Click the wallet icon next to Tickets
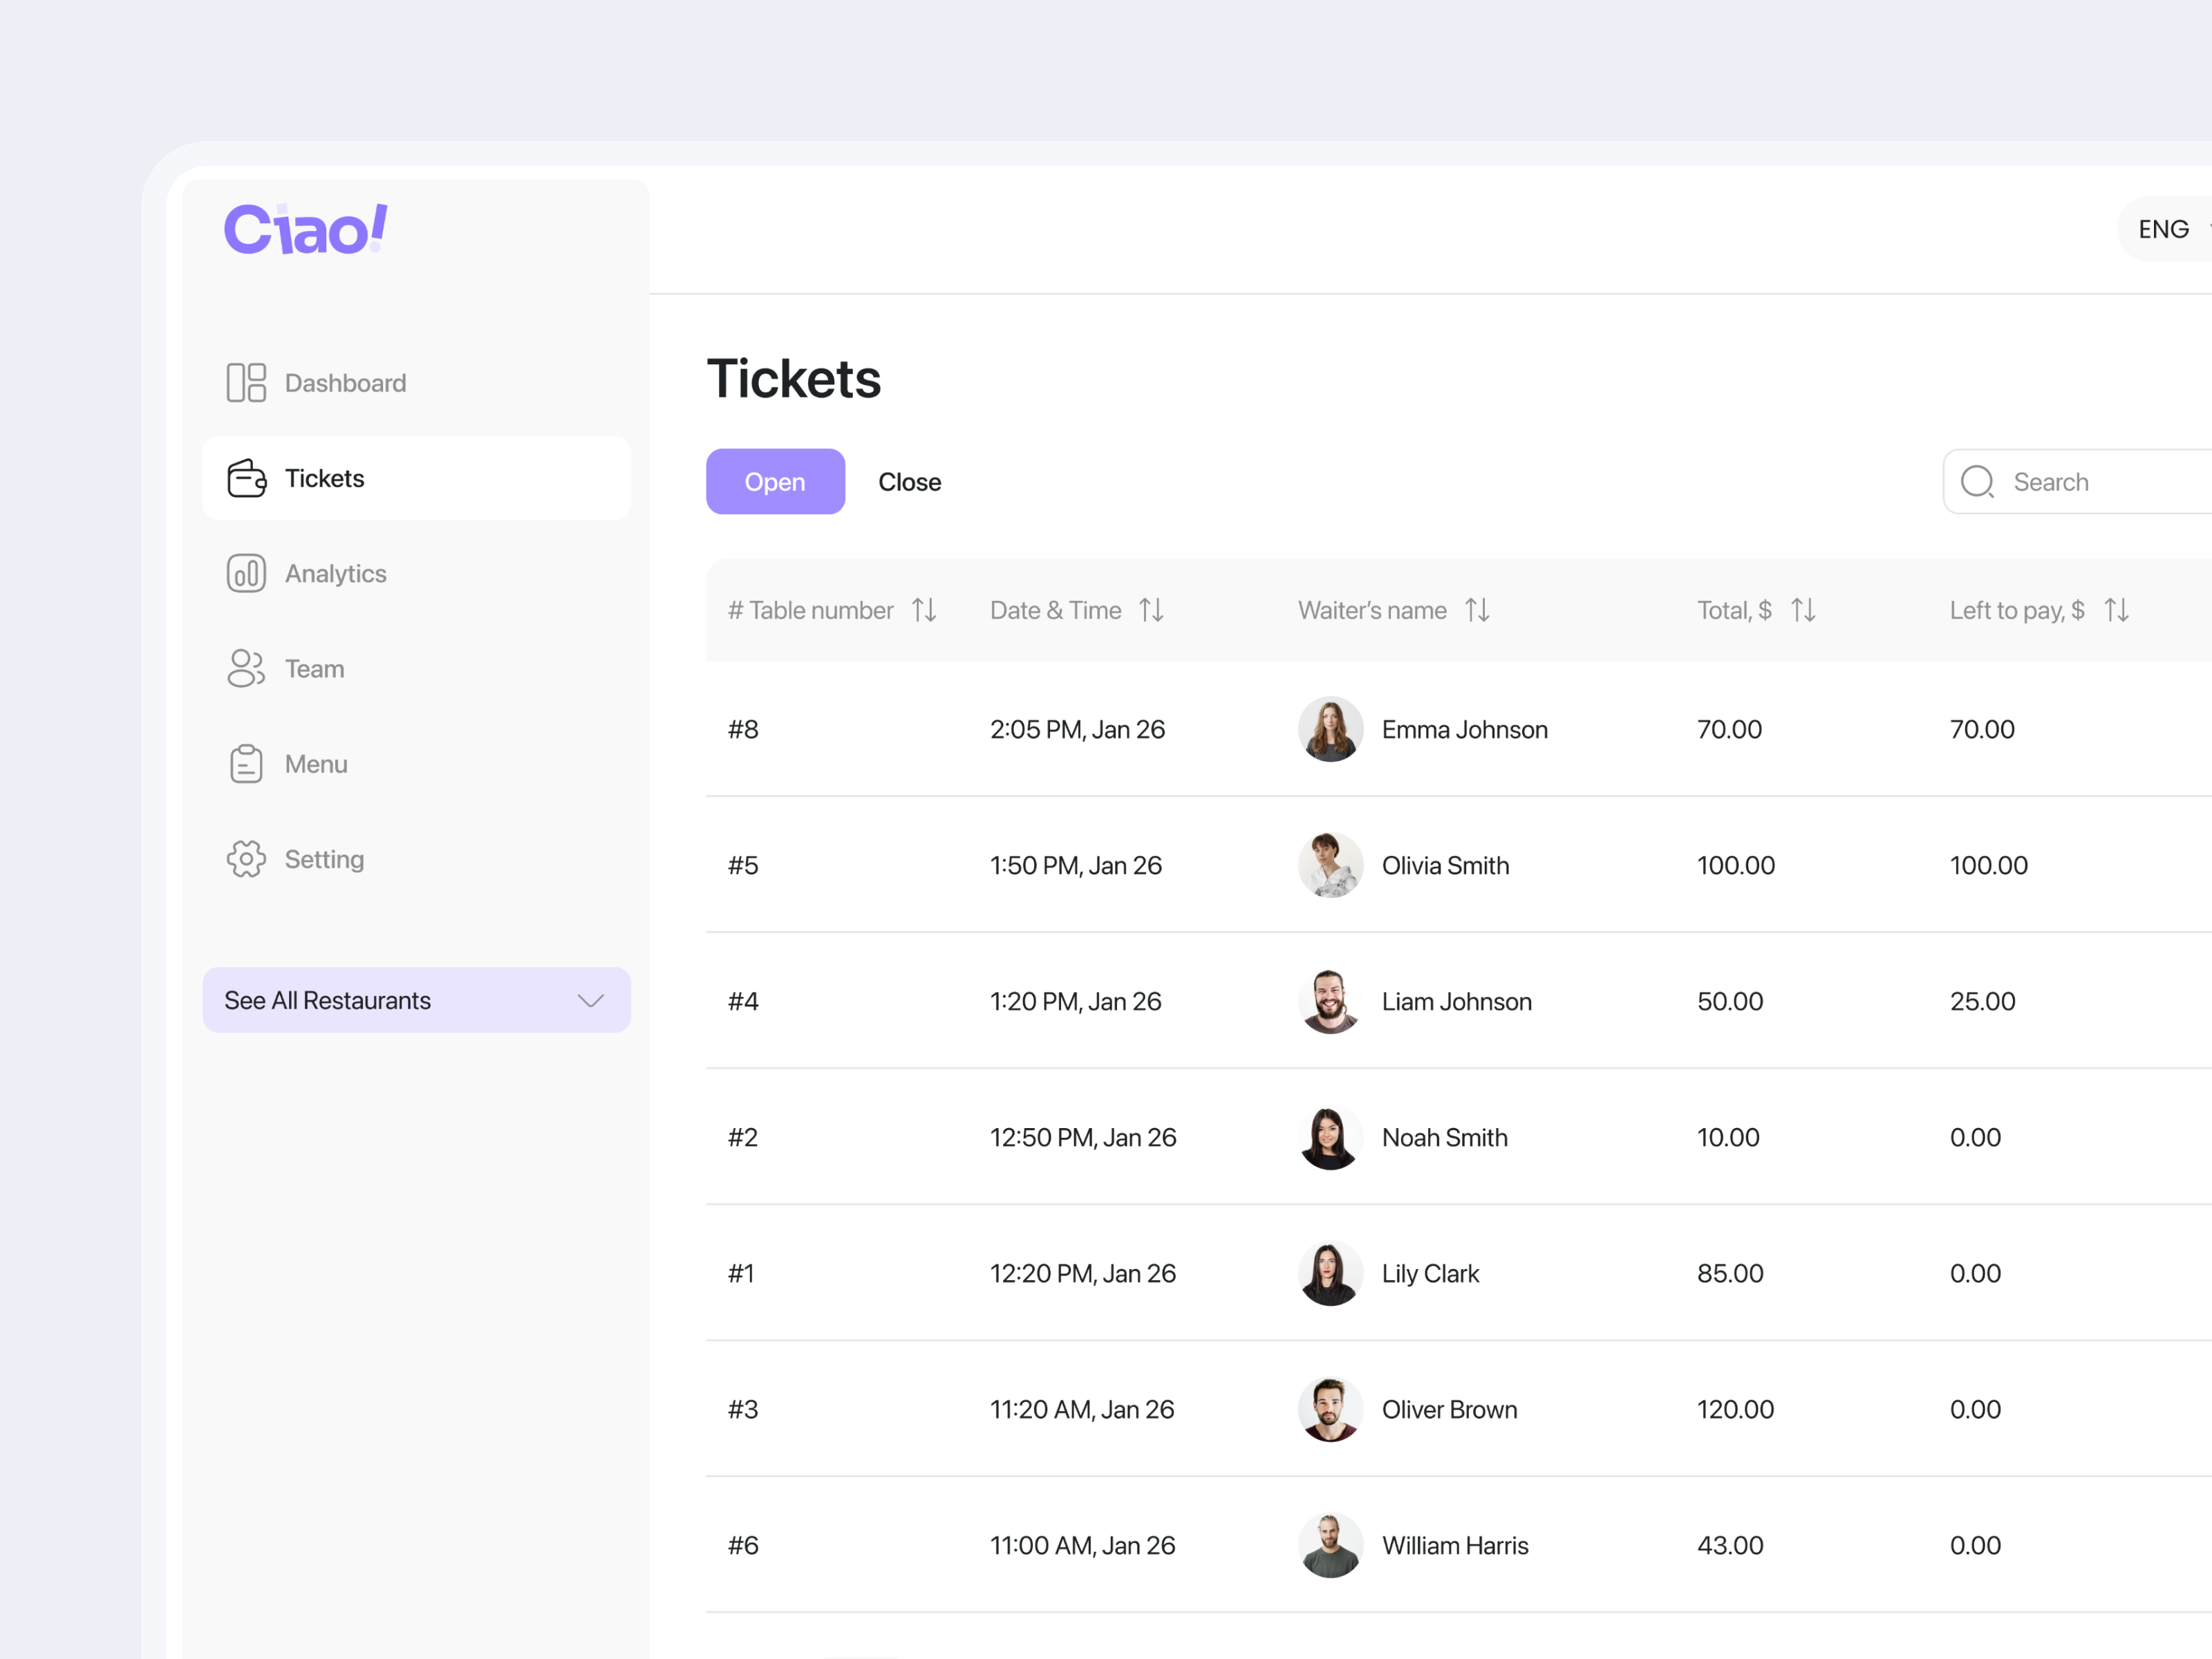This screenshot has height=1659, width=2212. coord(246,478)
